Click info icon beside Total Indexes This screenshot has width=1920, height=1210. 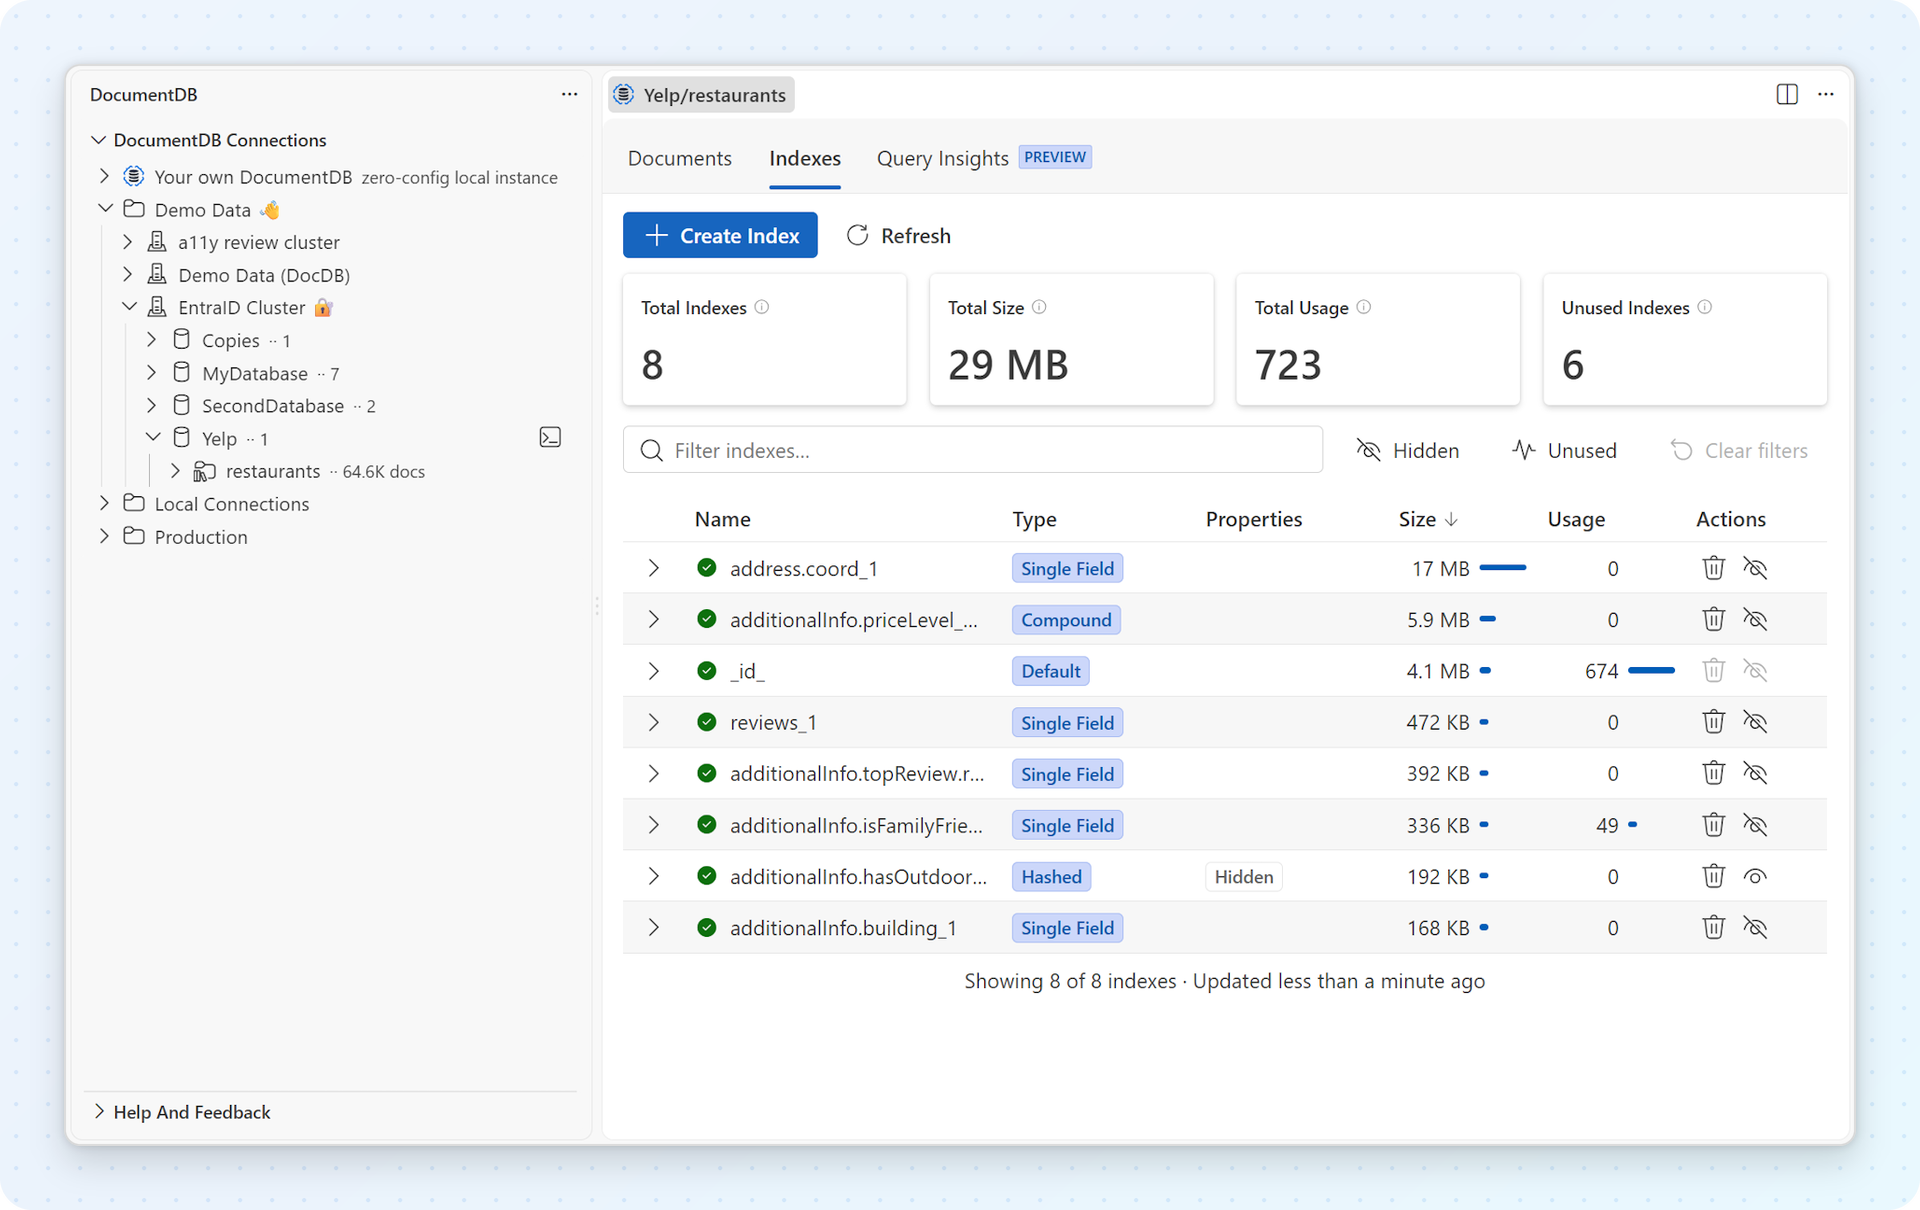click(x=762, y=307)
